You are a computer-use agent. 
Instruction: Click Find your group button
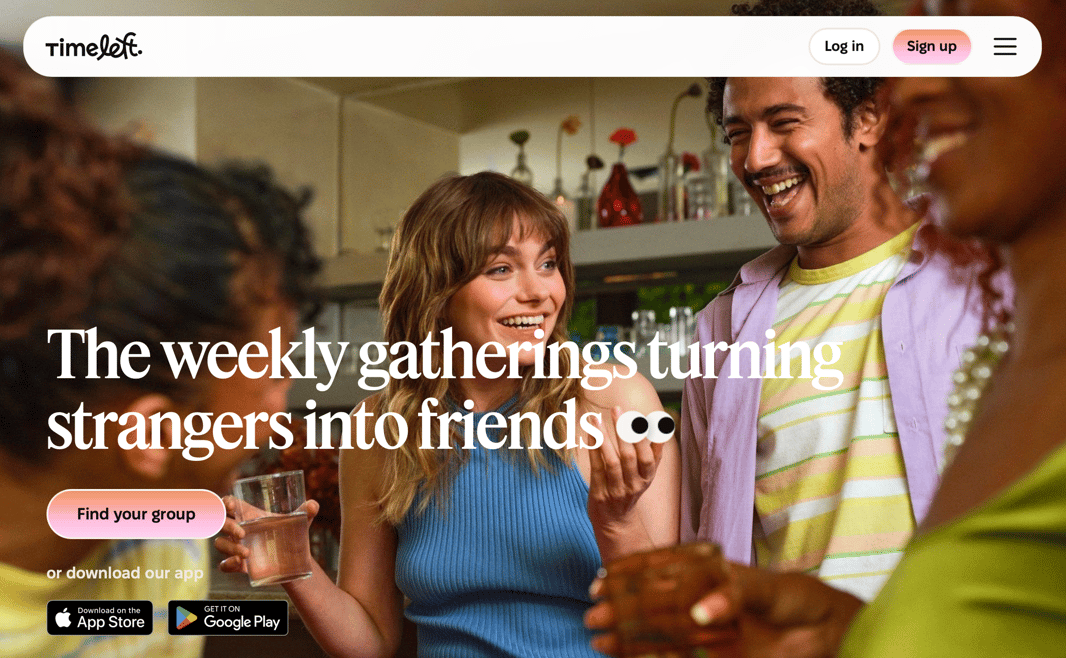(x=136, y=514)
